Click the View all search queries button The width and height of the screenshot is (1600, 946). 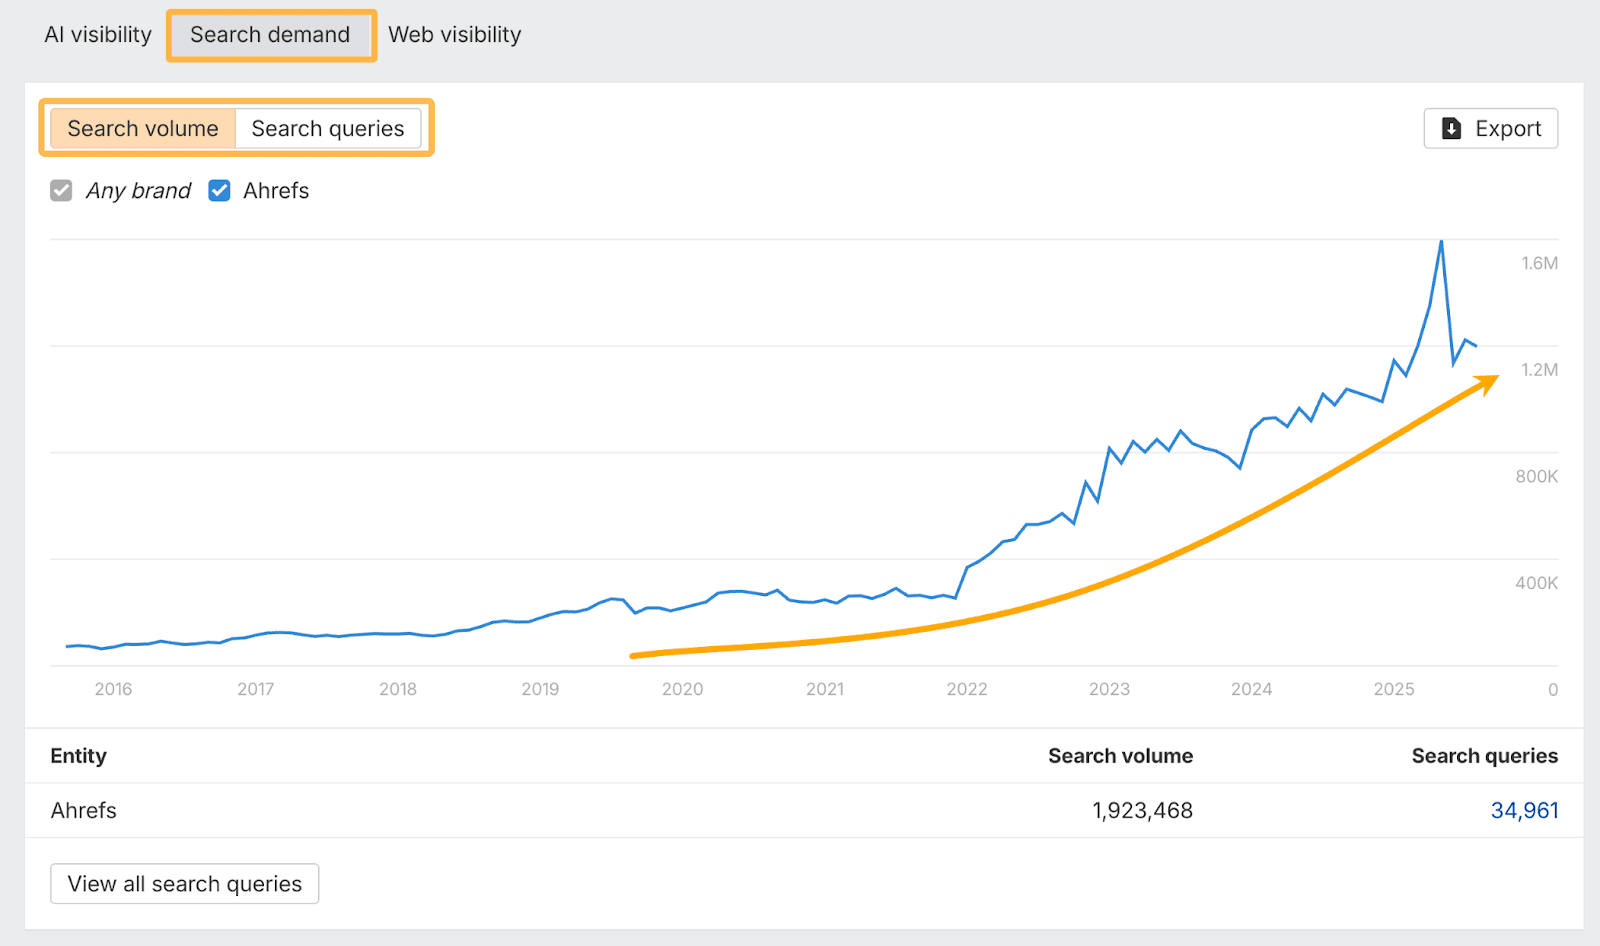point(184,883)
